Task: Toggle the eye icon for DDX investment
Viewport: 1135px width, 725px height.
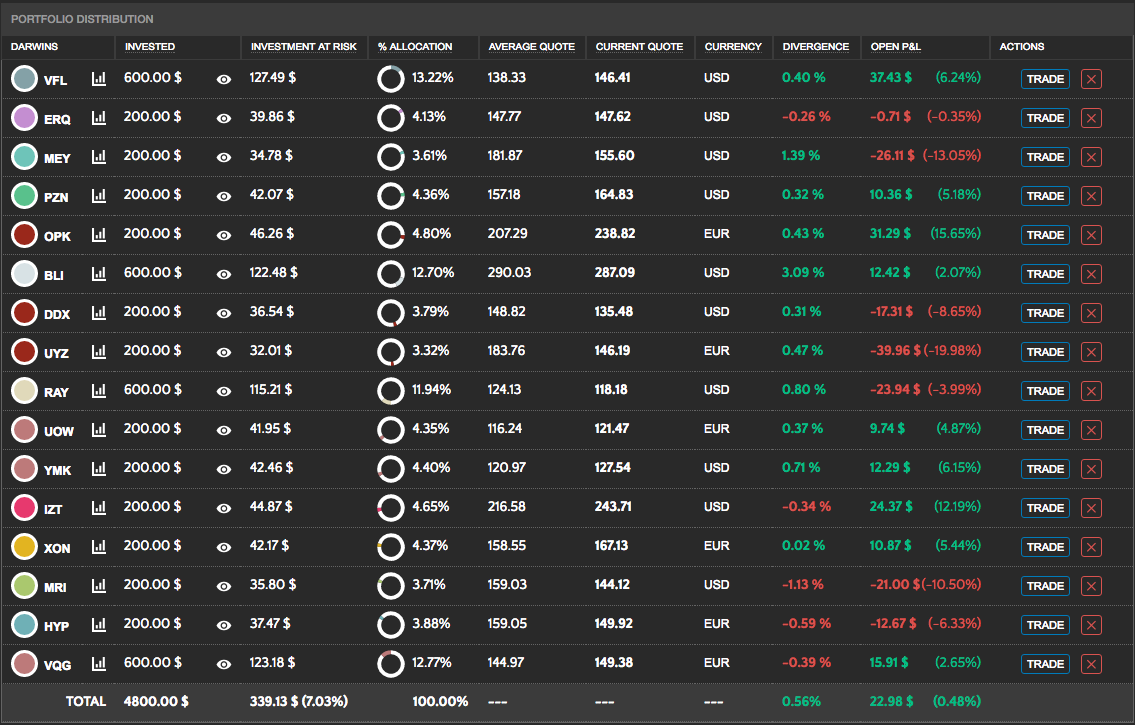Action: 224,313
